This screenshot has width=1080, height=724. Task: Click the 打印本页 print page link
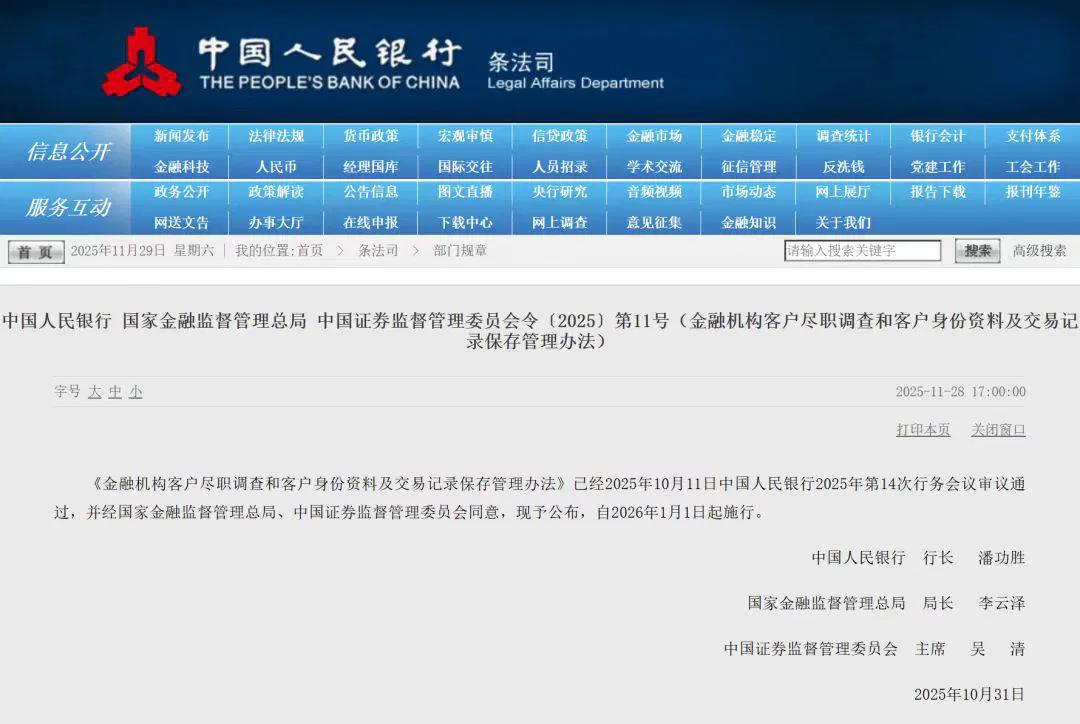pos(923,430)
